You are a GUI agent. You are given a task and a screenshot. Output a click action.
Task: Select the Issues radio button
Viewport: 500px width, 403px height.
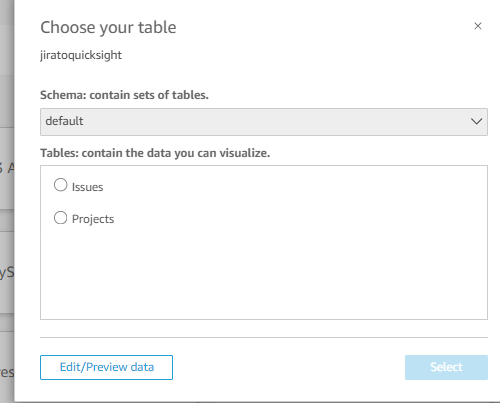coord(60,185)
